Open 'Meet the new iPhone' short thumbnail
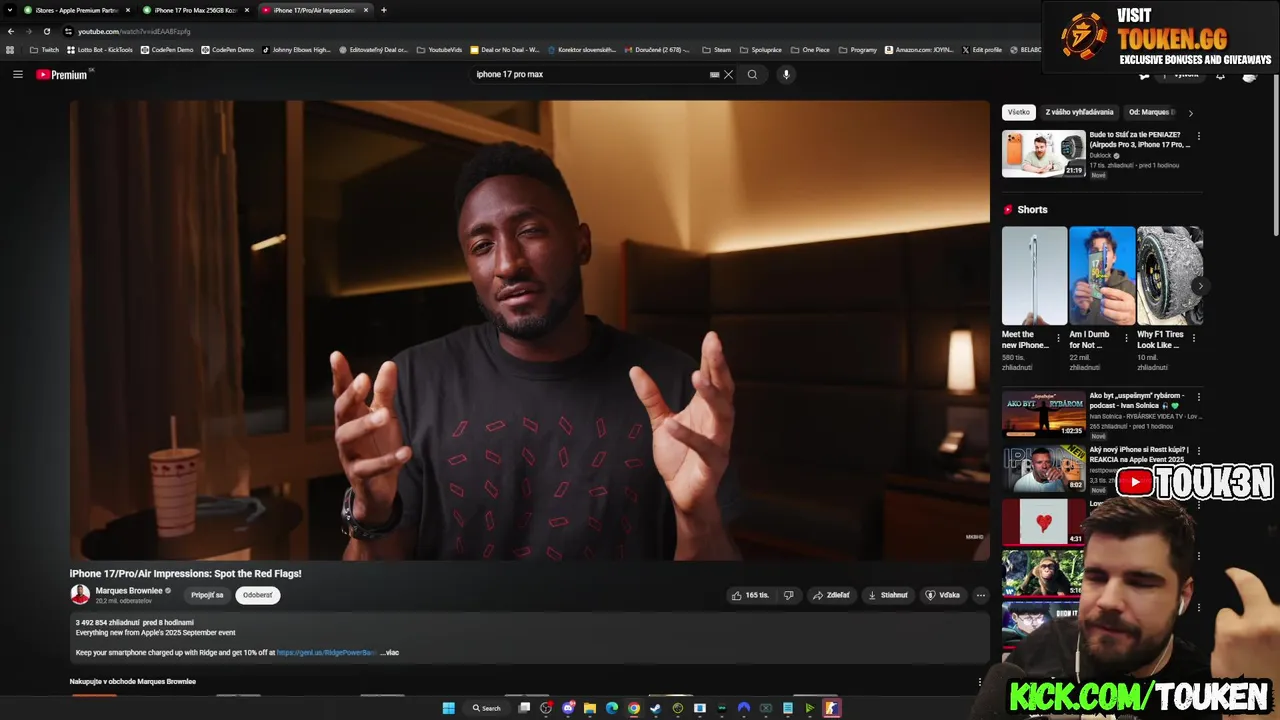 (x=1035, y=275)
